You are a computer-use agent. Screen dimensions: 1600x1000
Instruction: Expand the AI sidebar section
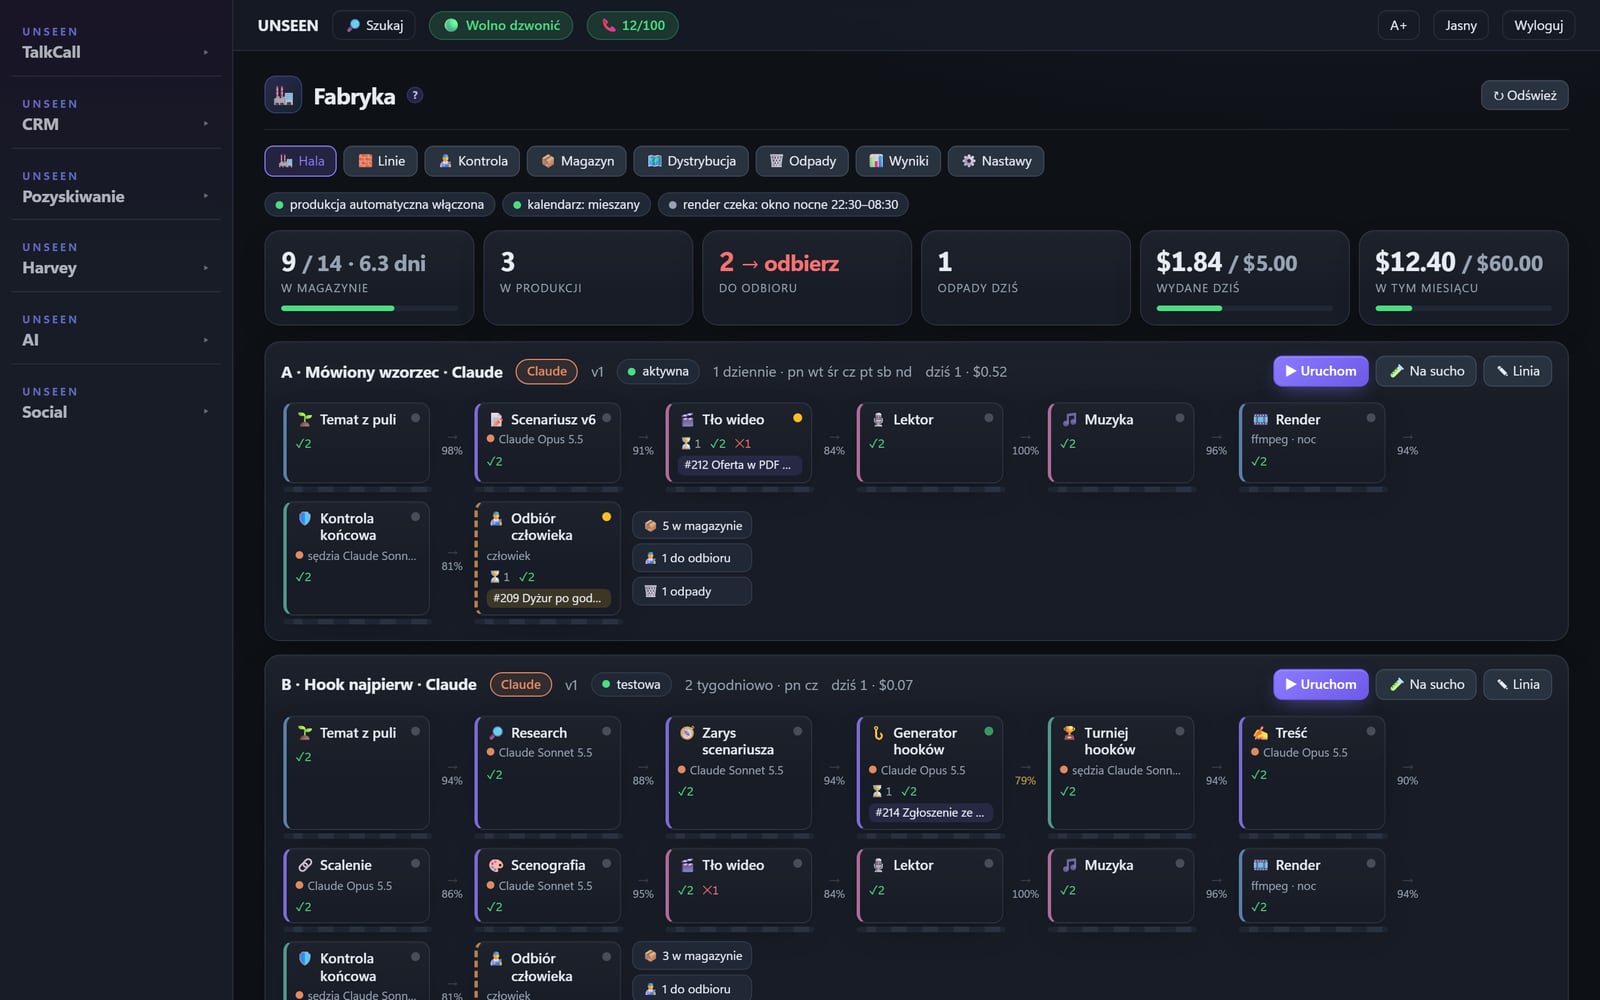pos(116,331)
